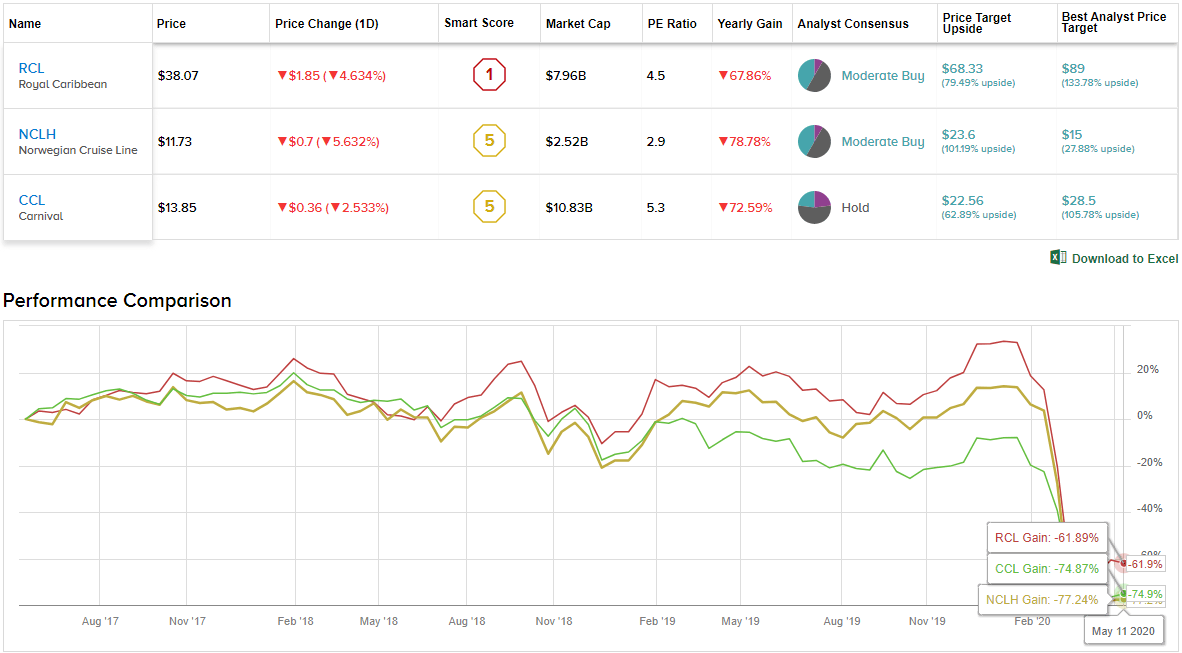Click CCL price $13.85
1182x653 pixels.
pos(177,207)
